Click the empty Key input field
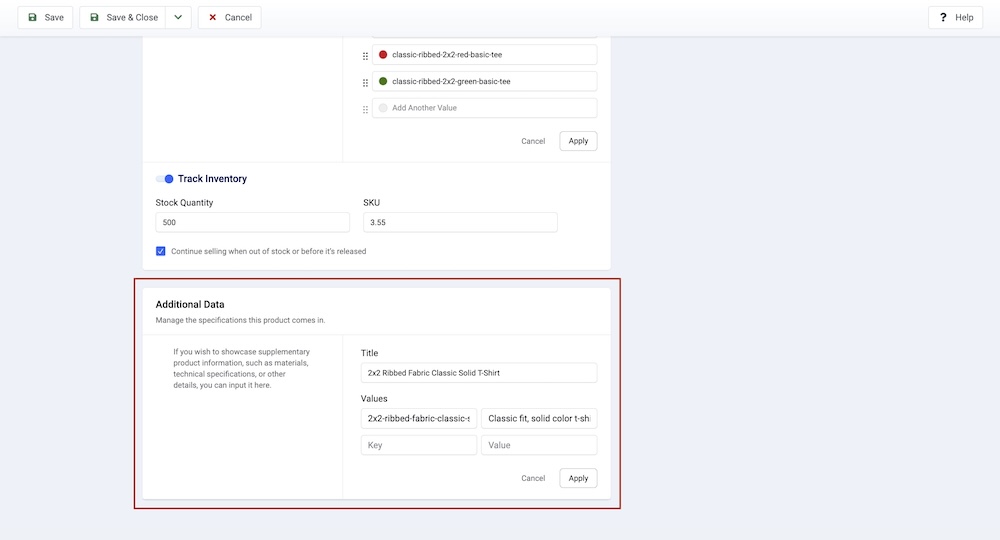The height and width of the screenshot is (540, 1000). pyautogui.click(x=418, y=445)
